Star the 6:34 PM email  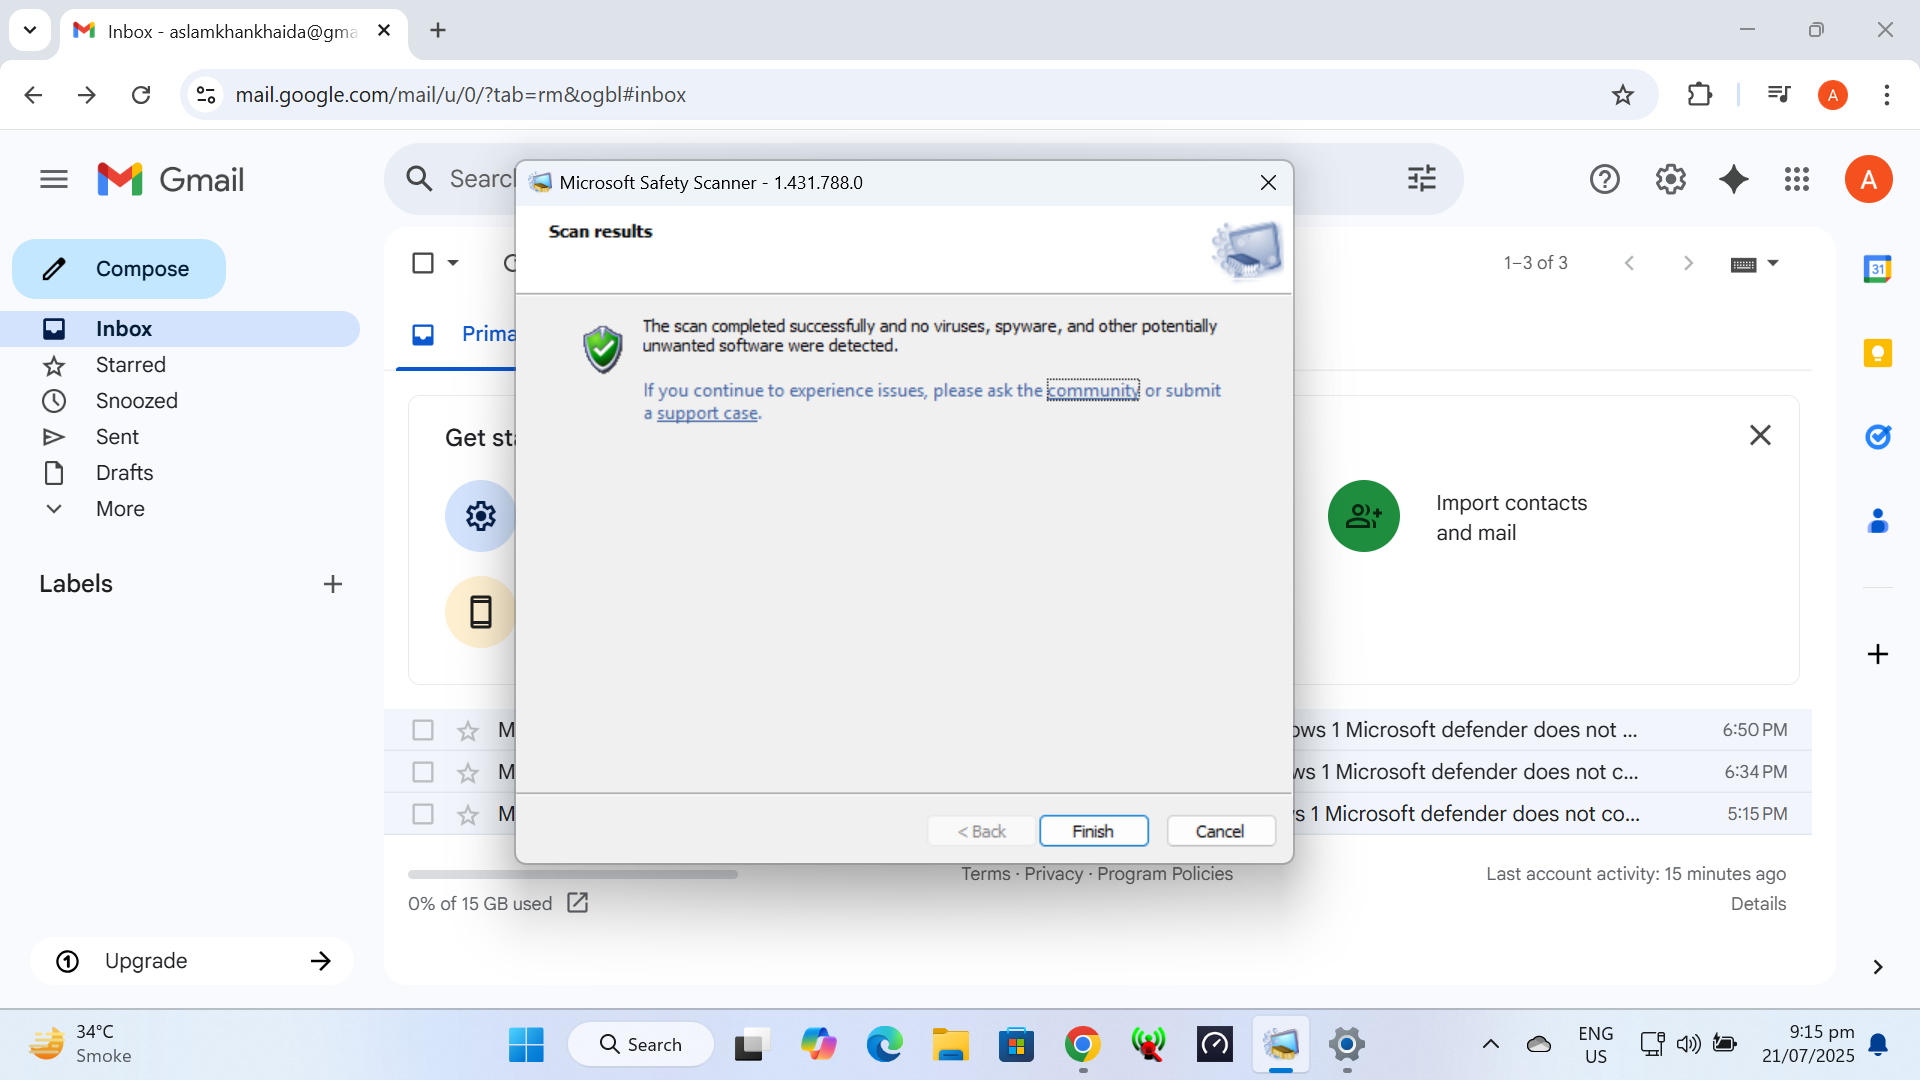[467, 772]
